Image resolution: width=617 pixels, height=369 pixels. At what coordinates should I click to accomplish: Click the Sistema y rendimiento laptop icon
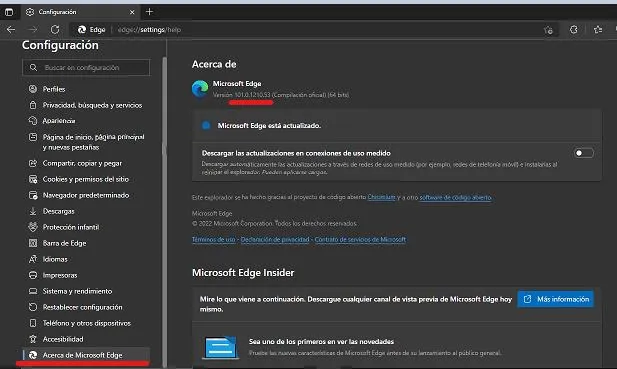click(x=33, y=291)
